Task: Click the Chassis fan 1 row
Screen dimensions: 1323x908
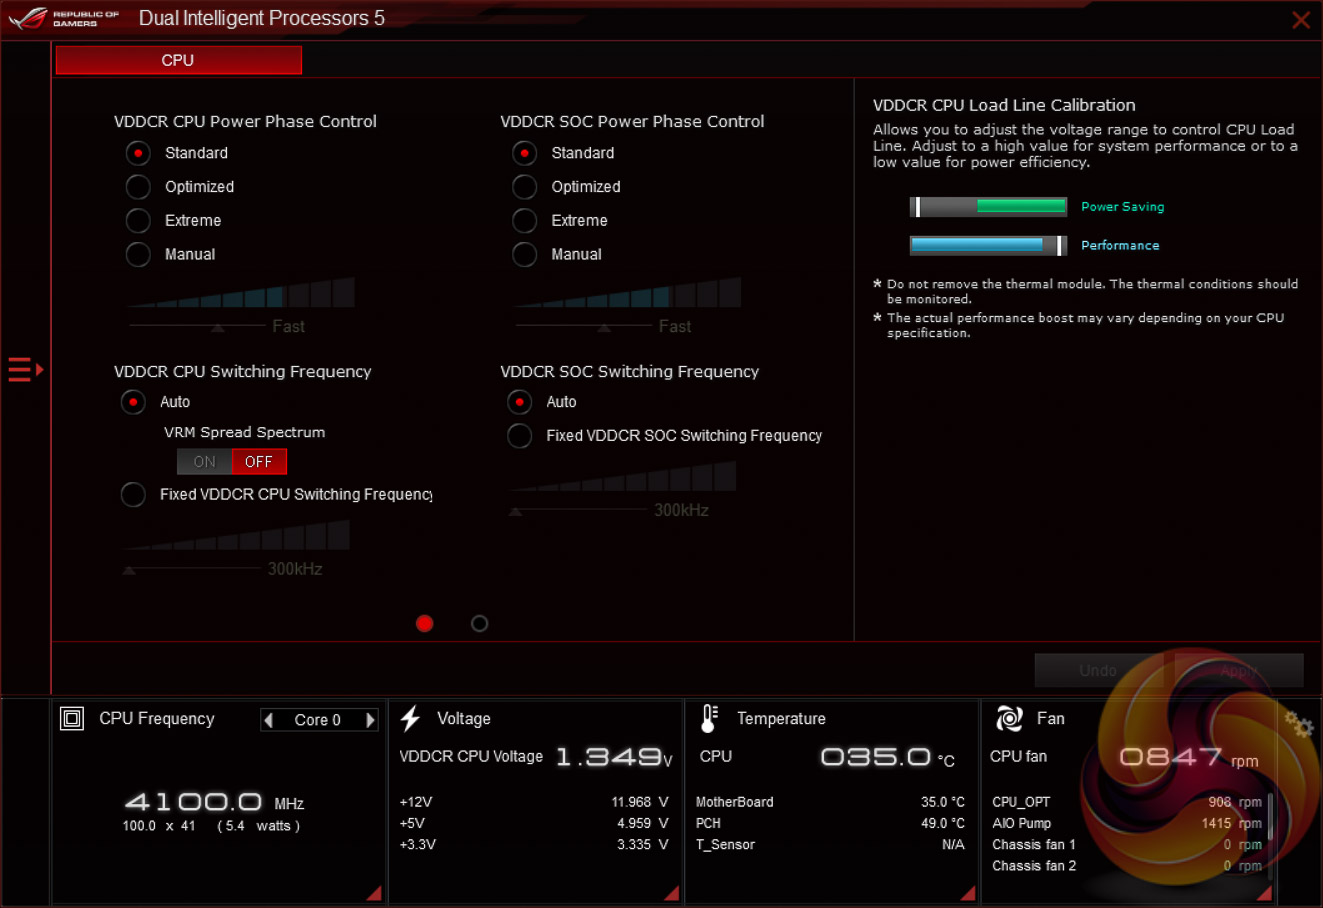Action: tap(1127, 845)
